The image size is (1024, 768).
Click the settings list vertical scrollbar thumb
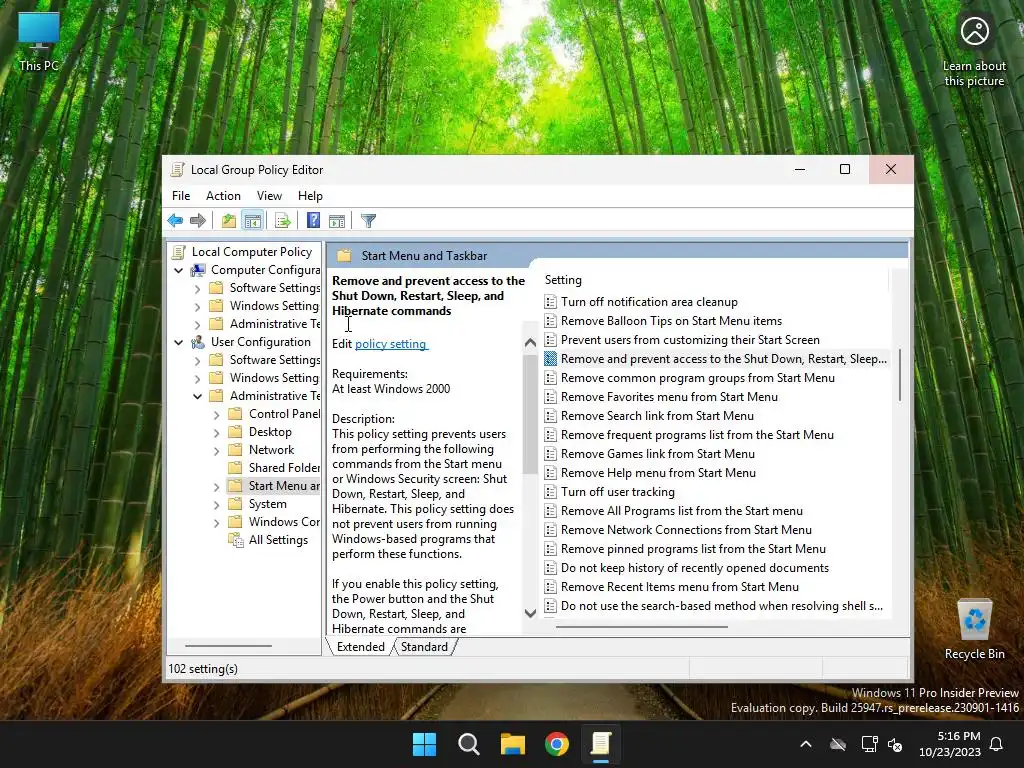(x=899, y=375)
